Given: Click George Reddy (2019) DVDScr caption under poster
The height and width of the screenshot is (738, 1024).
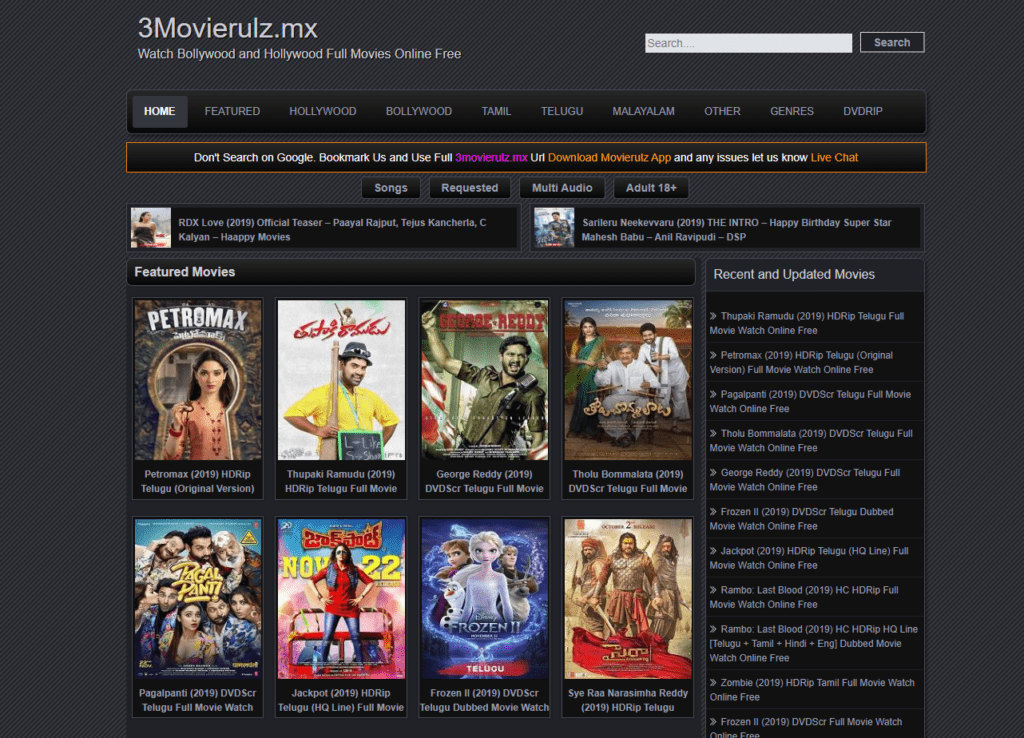Looking at the screenshot, I should 485,481.
